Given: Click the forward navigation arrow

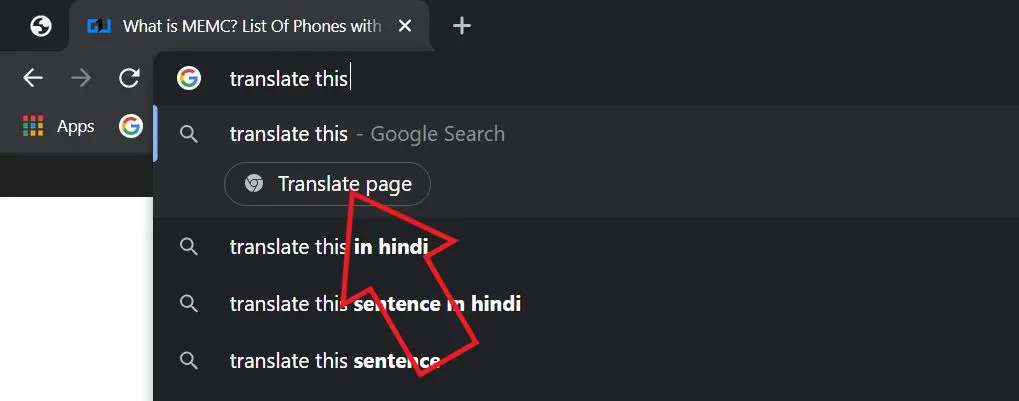Looking at the screenshot, I should coord(81,78).
